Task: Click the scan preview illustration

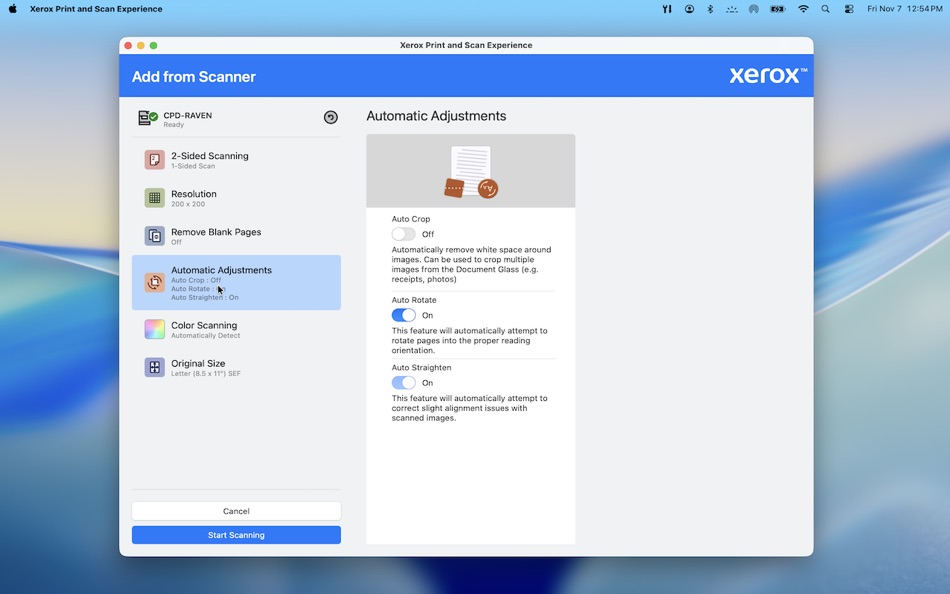Action: [x=470, y=170]
